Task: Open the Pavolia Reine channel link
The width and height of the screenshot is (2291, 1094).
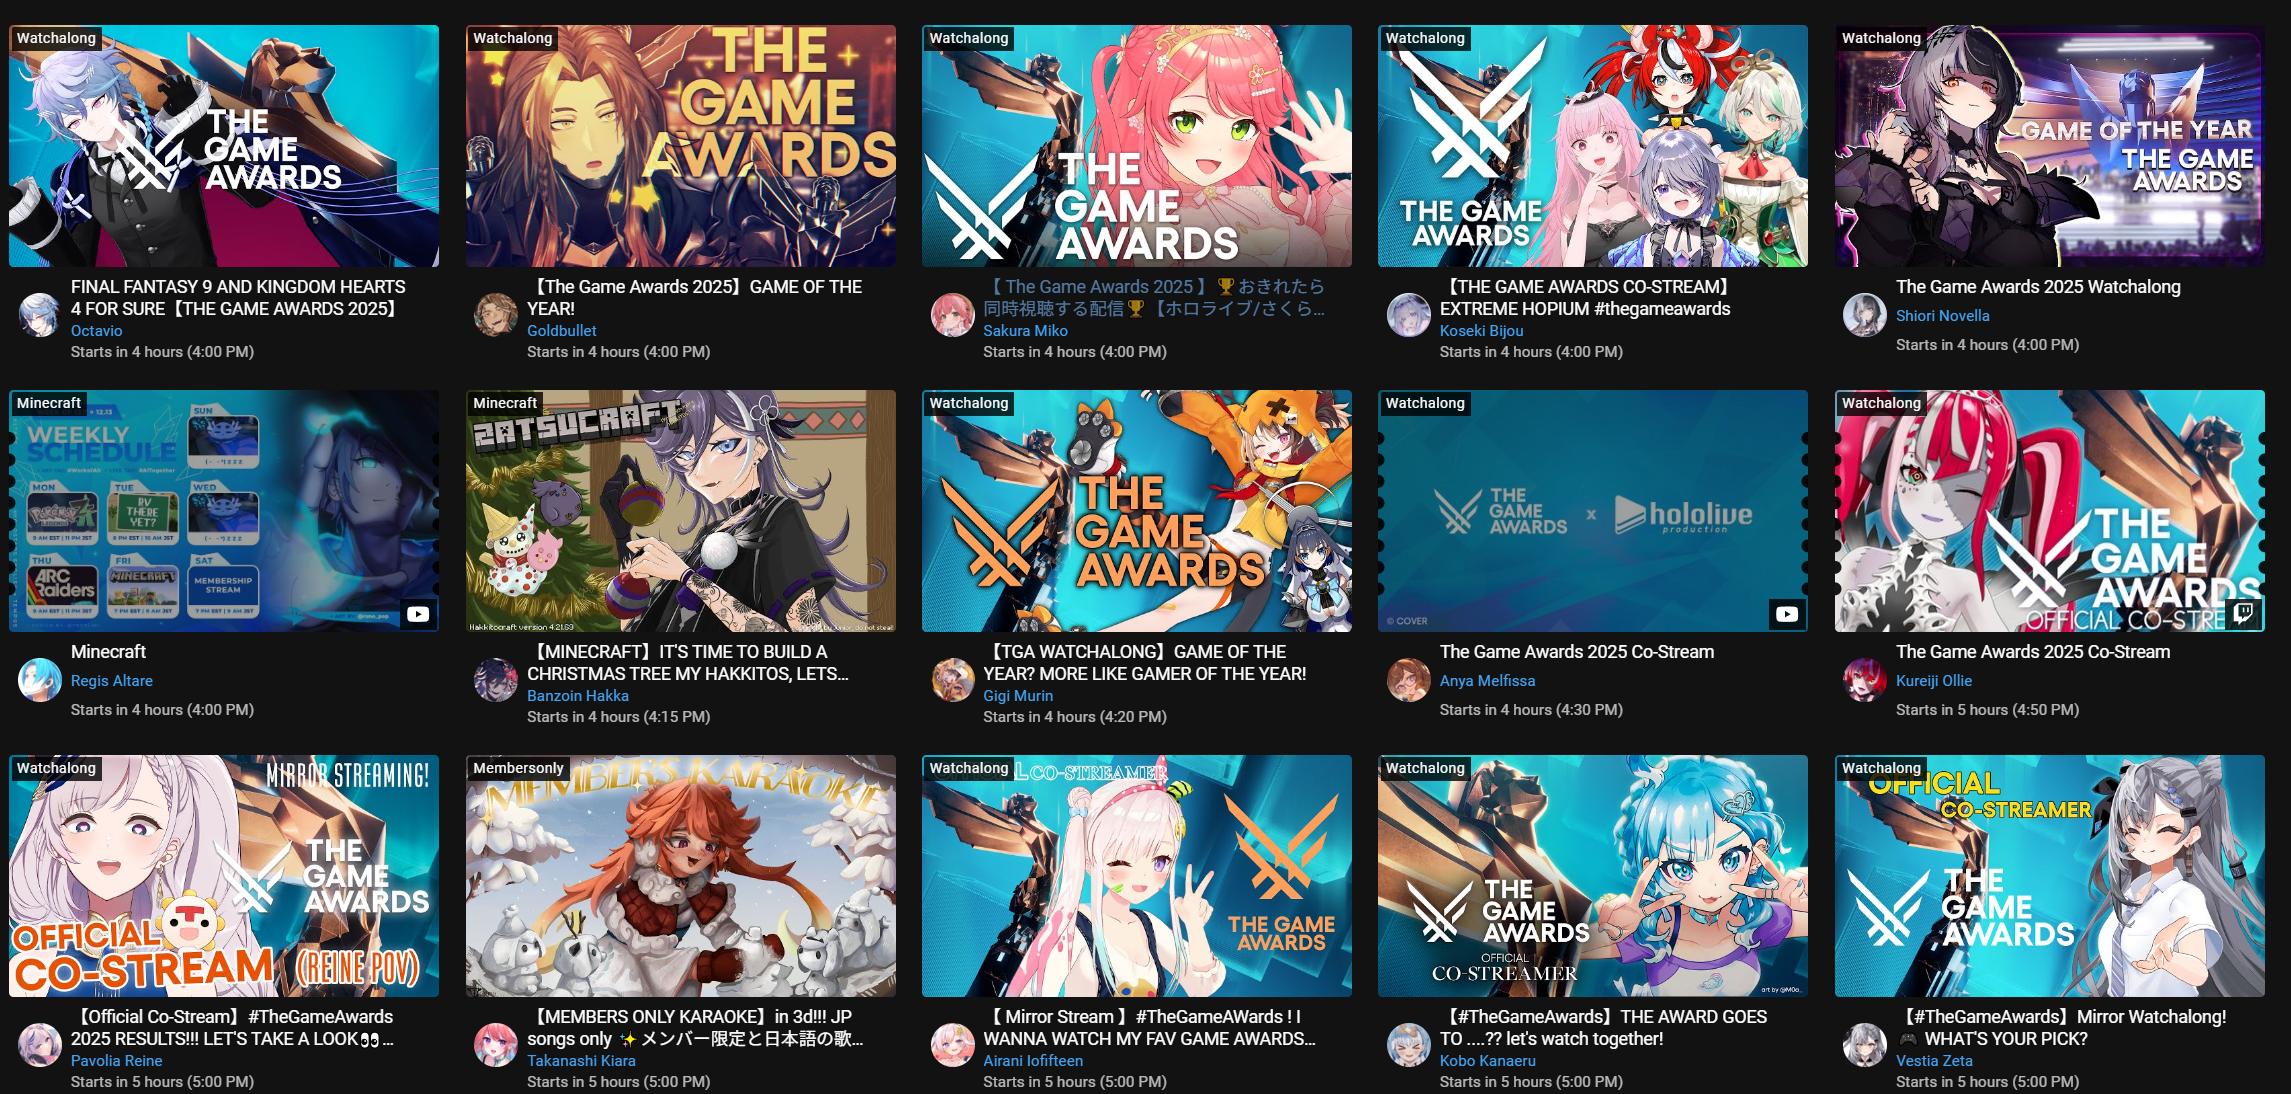Action: (116, 1061)
